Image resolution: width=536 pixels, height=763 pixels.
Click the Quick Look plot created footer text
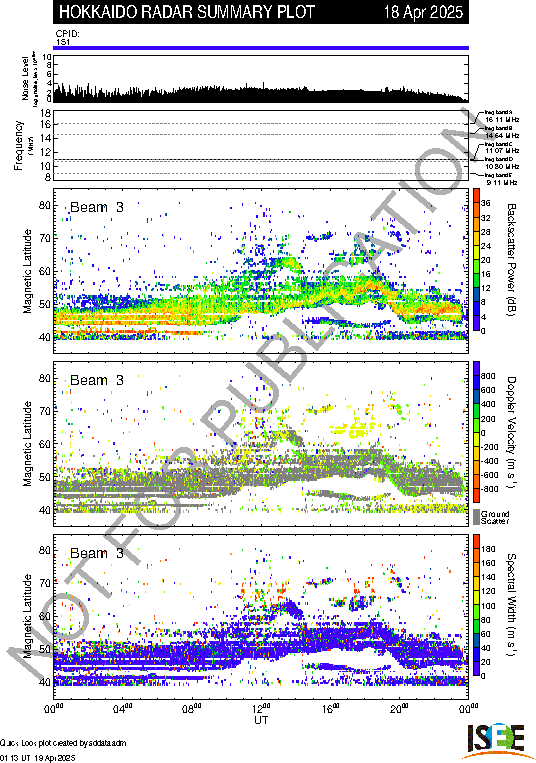[63, 743]
